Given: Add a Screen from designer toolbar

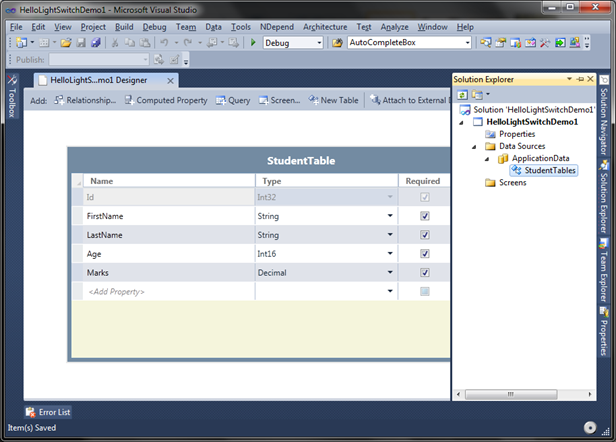Looking at the screenshot, I should click(x=279, y=100).
